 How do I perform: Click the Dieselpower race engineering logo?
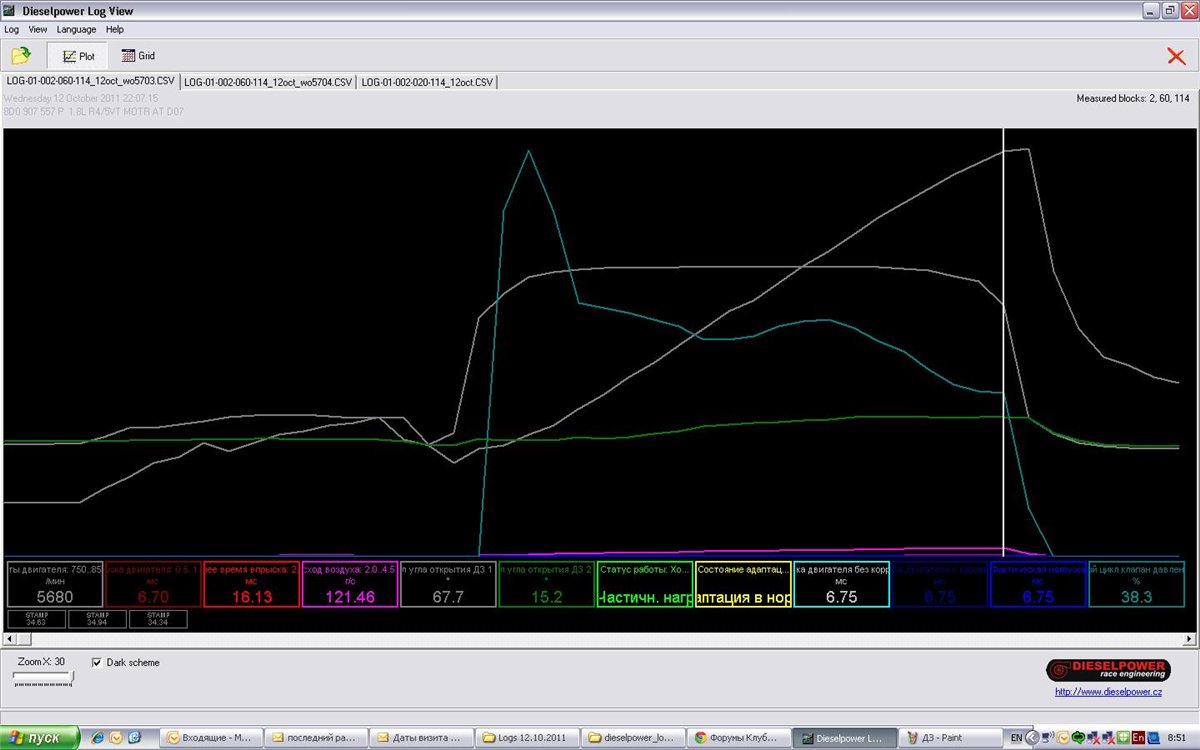1108,670
